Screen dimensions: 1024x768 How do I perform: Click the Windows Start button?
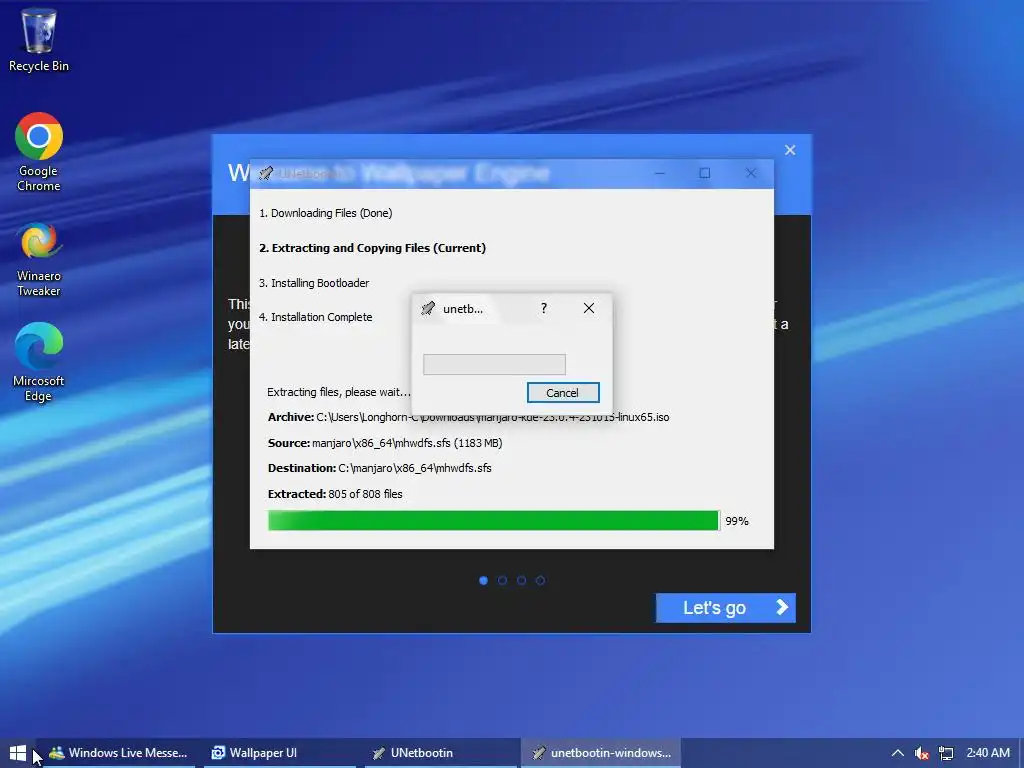(x=18, y=753)
